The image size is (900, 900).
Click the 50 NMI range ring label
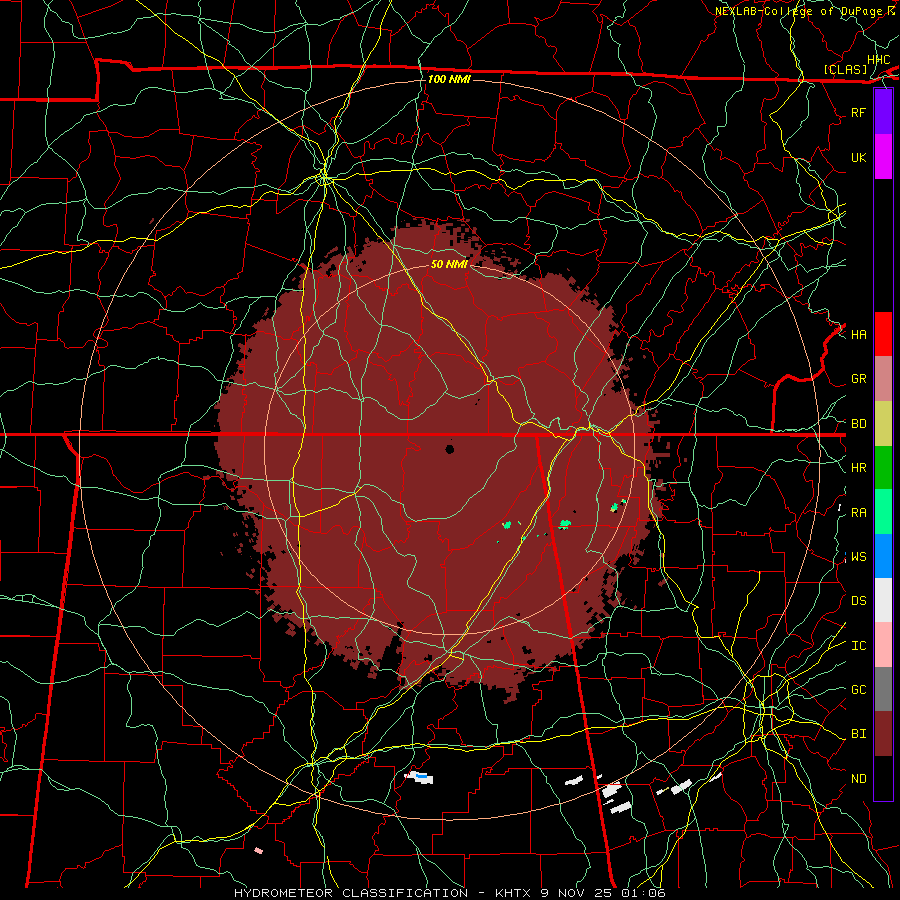[x=449, y=264]
